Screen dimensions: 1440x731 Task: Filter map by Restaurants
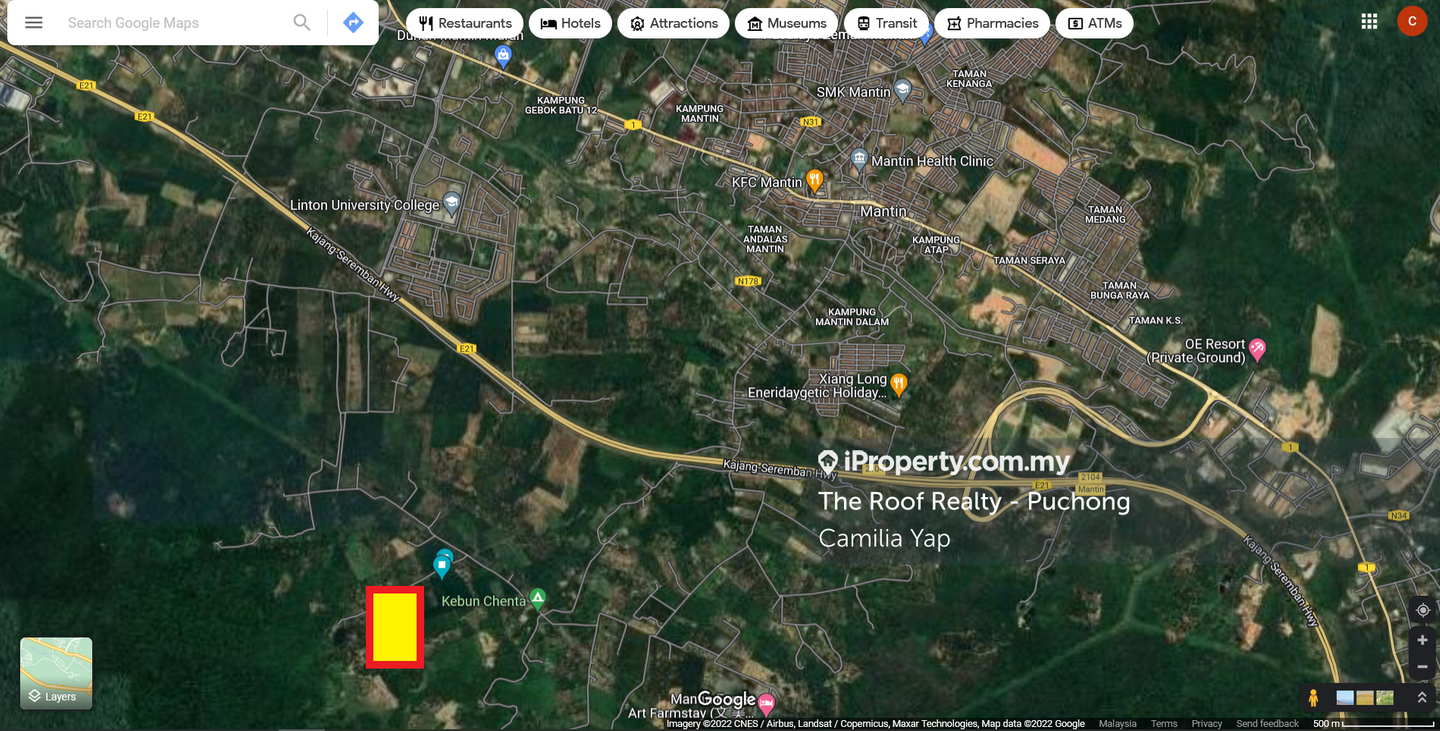(465, 23)
